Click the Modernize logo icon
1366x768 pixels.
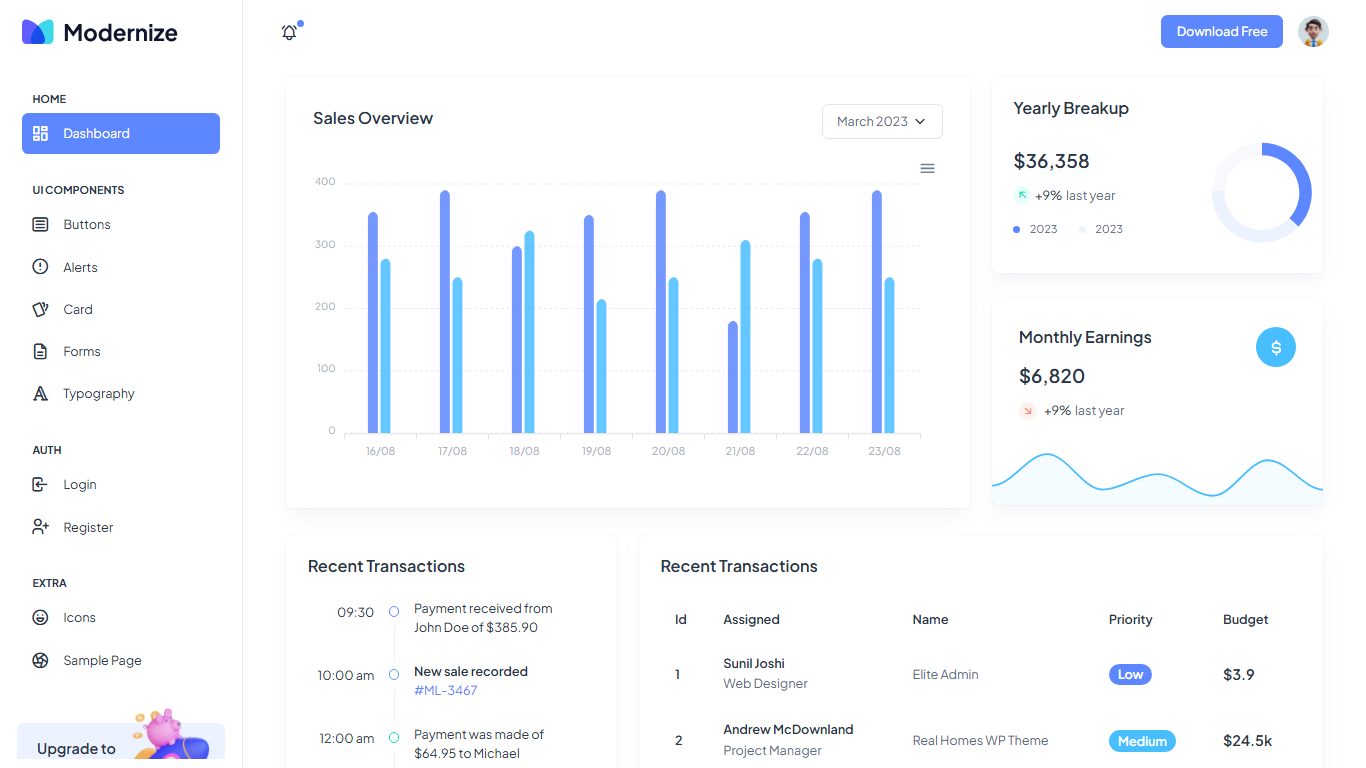click(x=38, y=32)
